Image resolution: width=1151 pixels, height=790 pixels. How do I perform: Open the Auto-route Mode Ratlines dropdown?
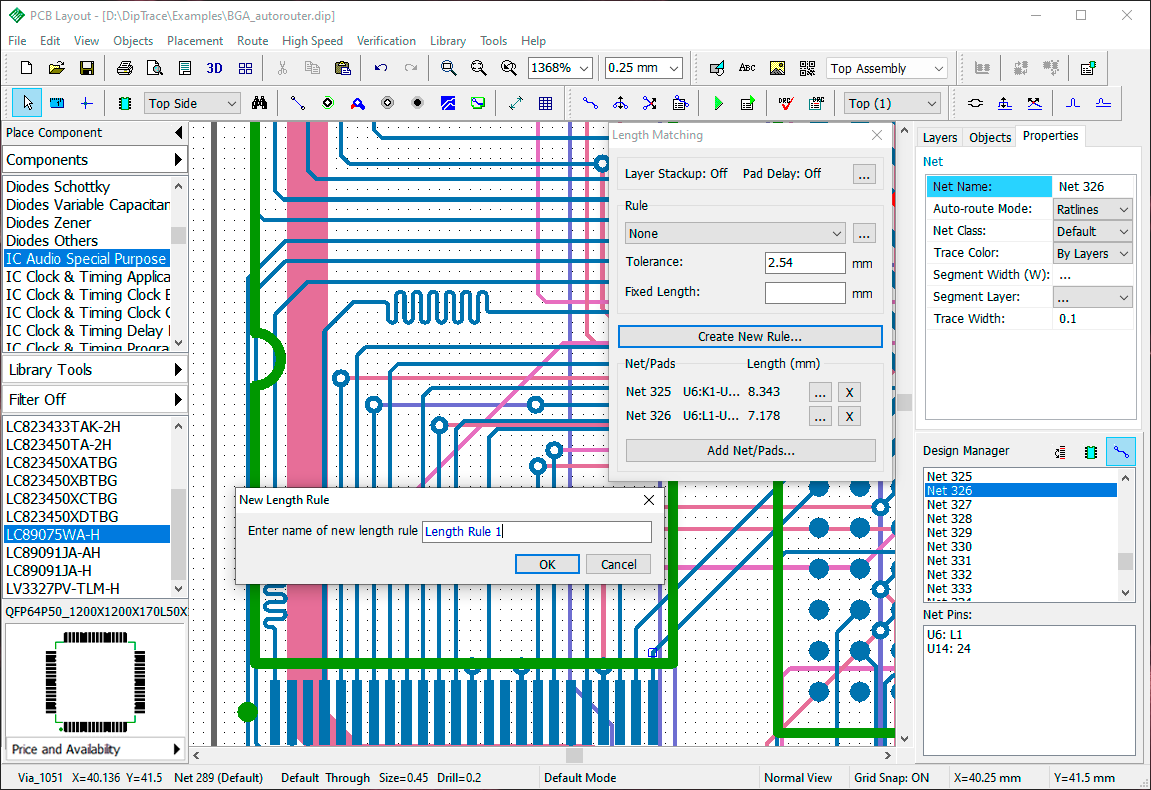point(1092,209)
